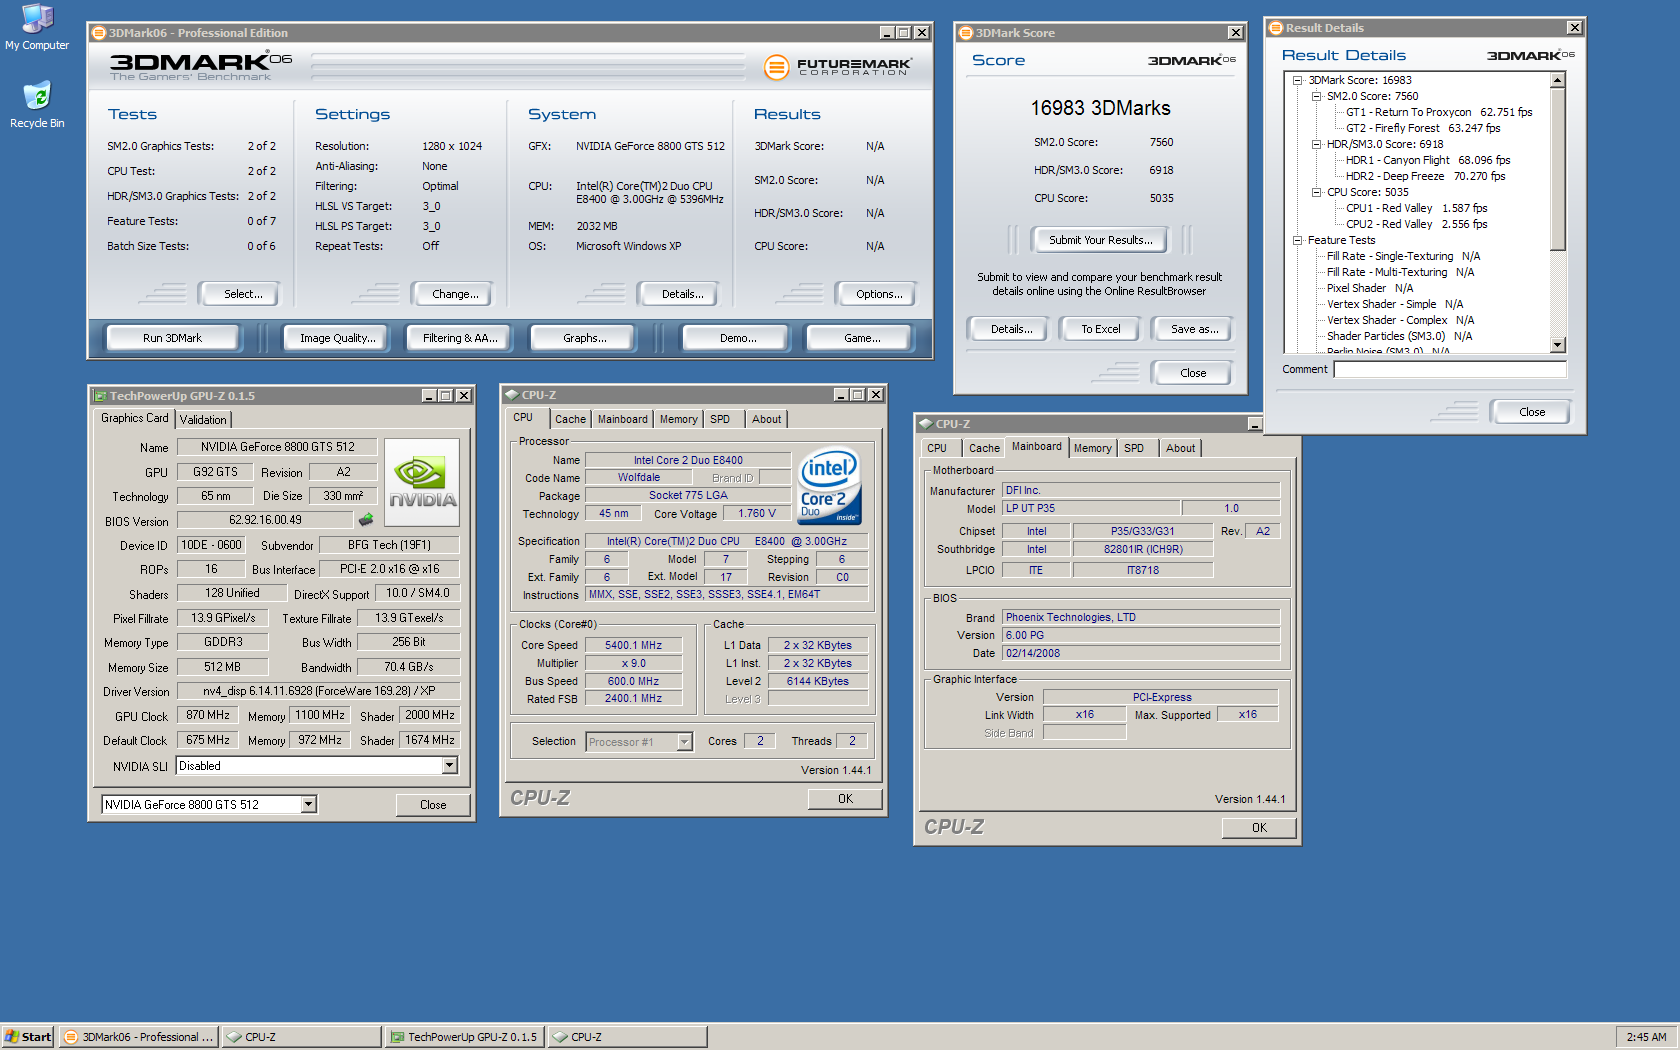This screenshot has width=1680, height=1050.
Task: Collapse the SM2.0 Score 7560 tree node
Action: pos(1316,96)
